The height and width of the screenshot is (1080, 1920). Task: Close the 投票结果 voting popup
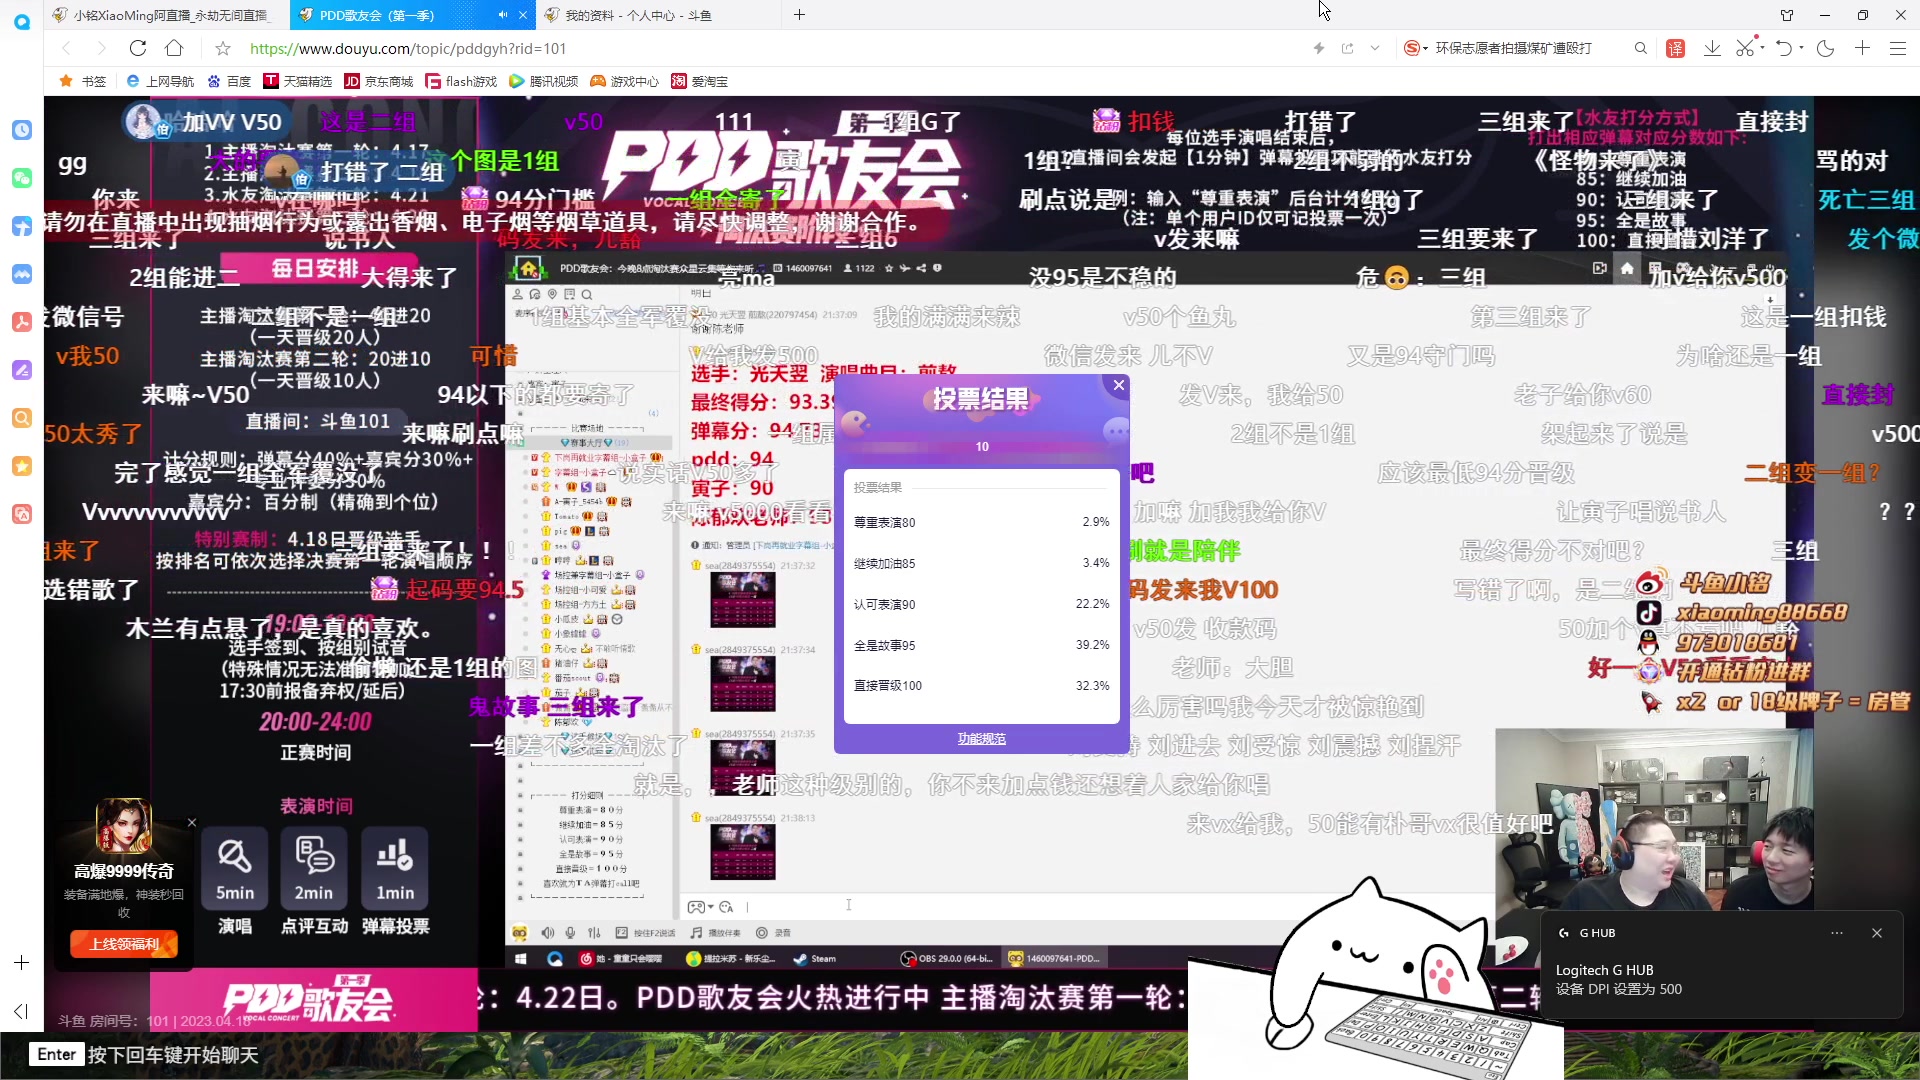click(x=1119, y=385)
